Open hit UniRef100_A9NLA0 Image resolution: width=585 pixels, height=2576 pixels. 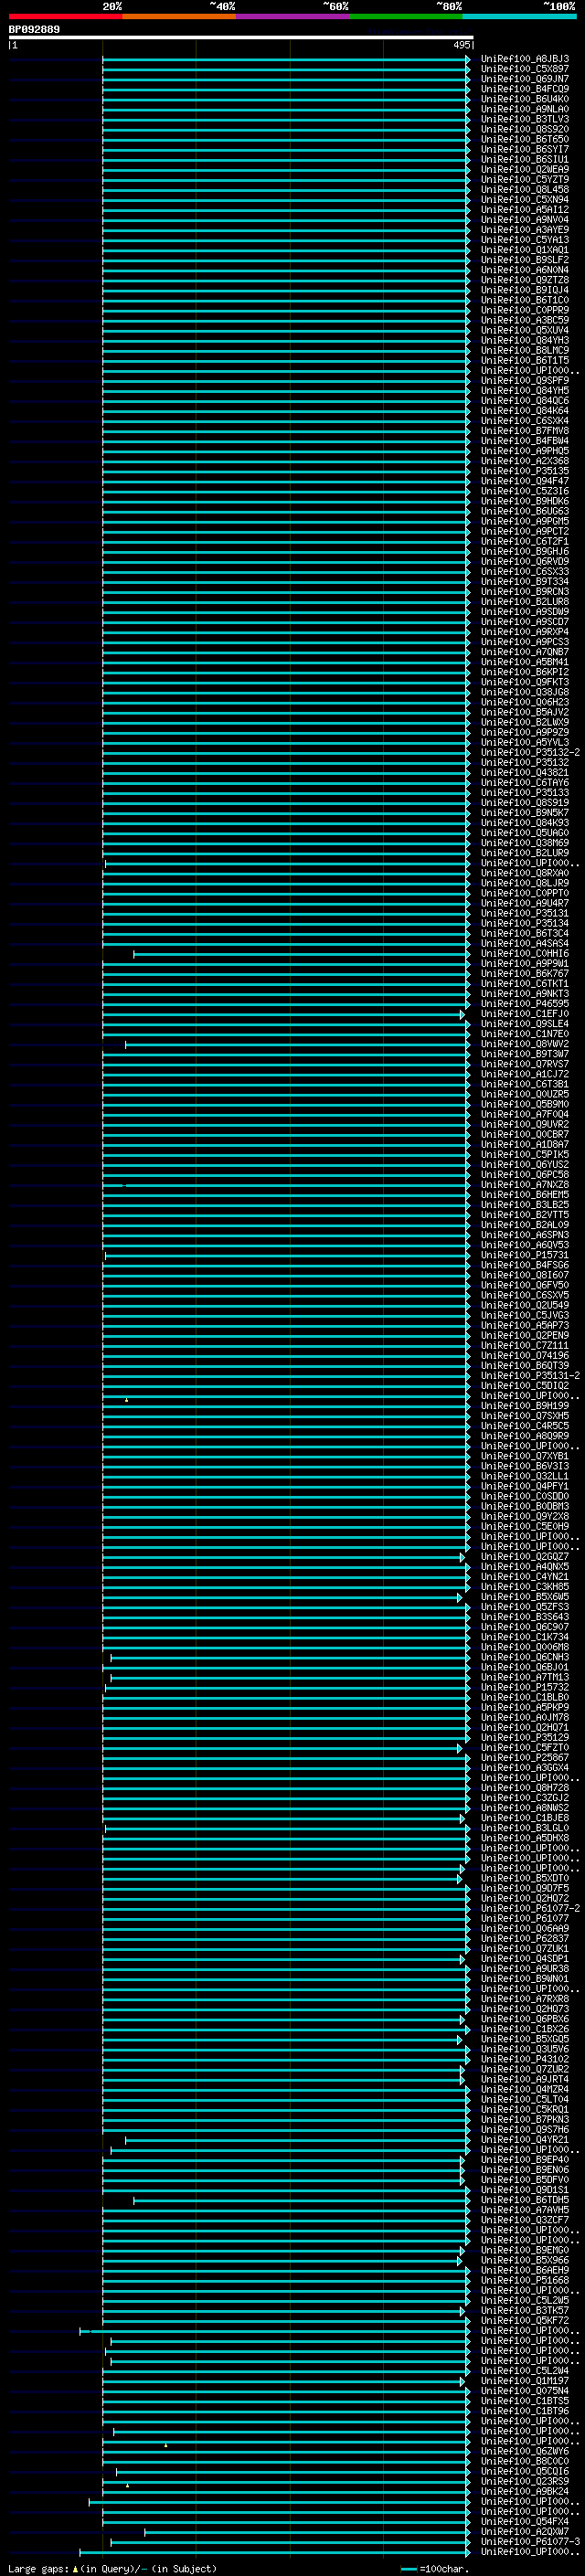point(525,109)
